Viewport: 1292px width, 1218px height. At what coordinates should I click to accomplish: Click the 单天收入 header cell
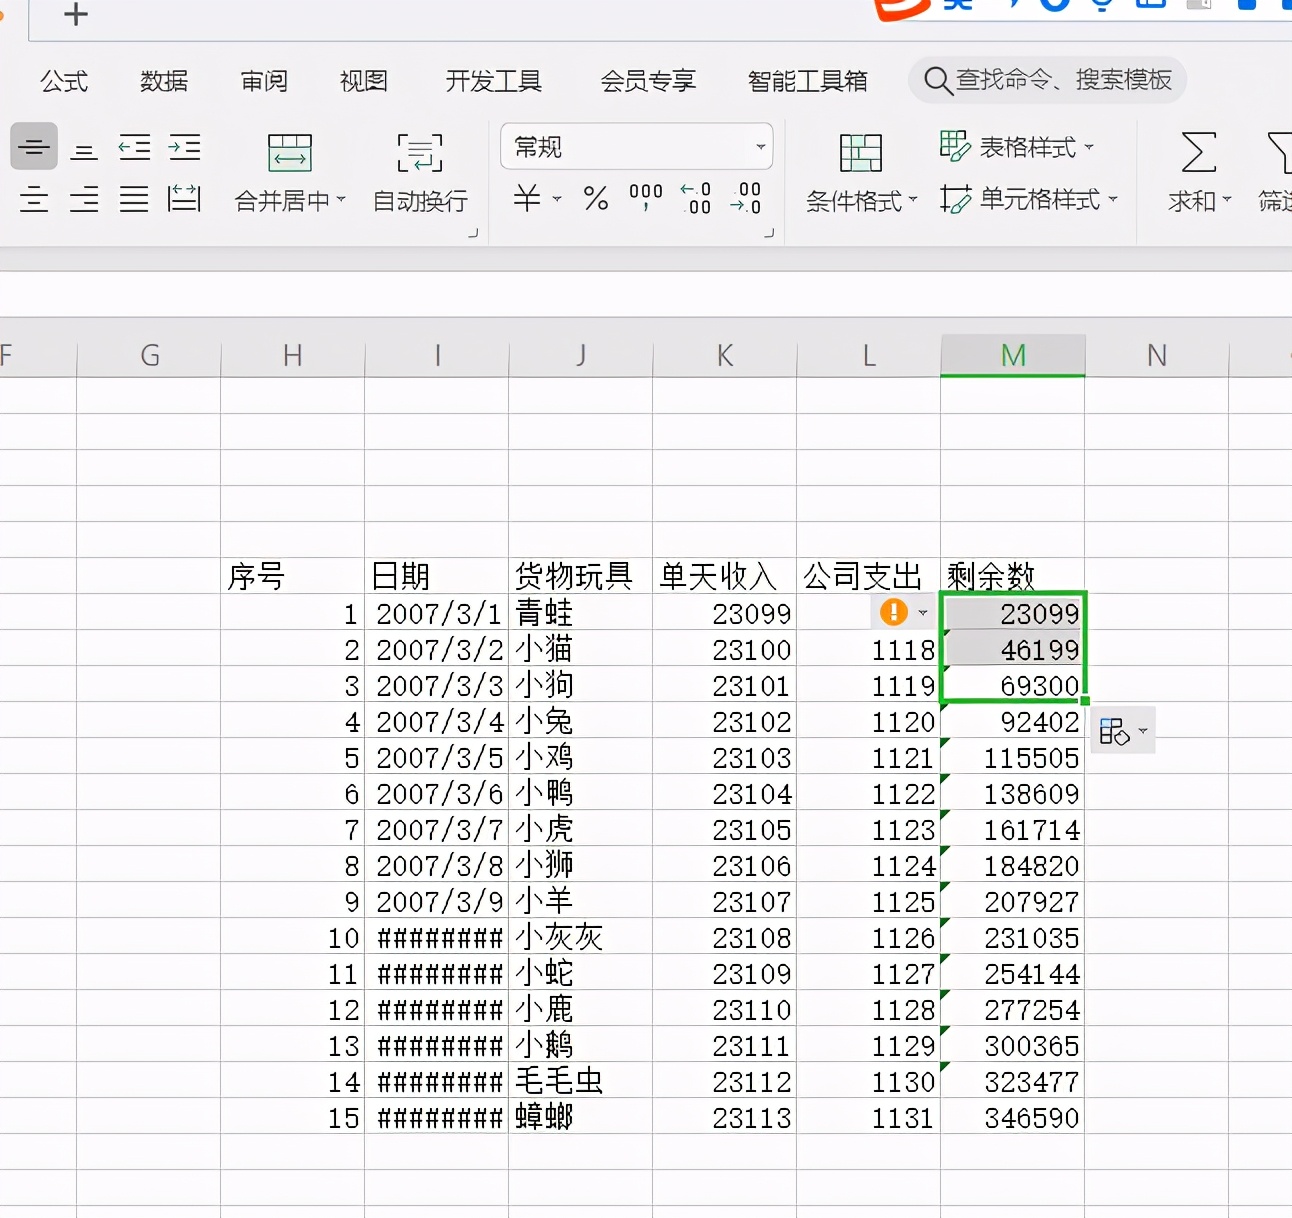coord(725,576)
